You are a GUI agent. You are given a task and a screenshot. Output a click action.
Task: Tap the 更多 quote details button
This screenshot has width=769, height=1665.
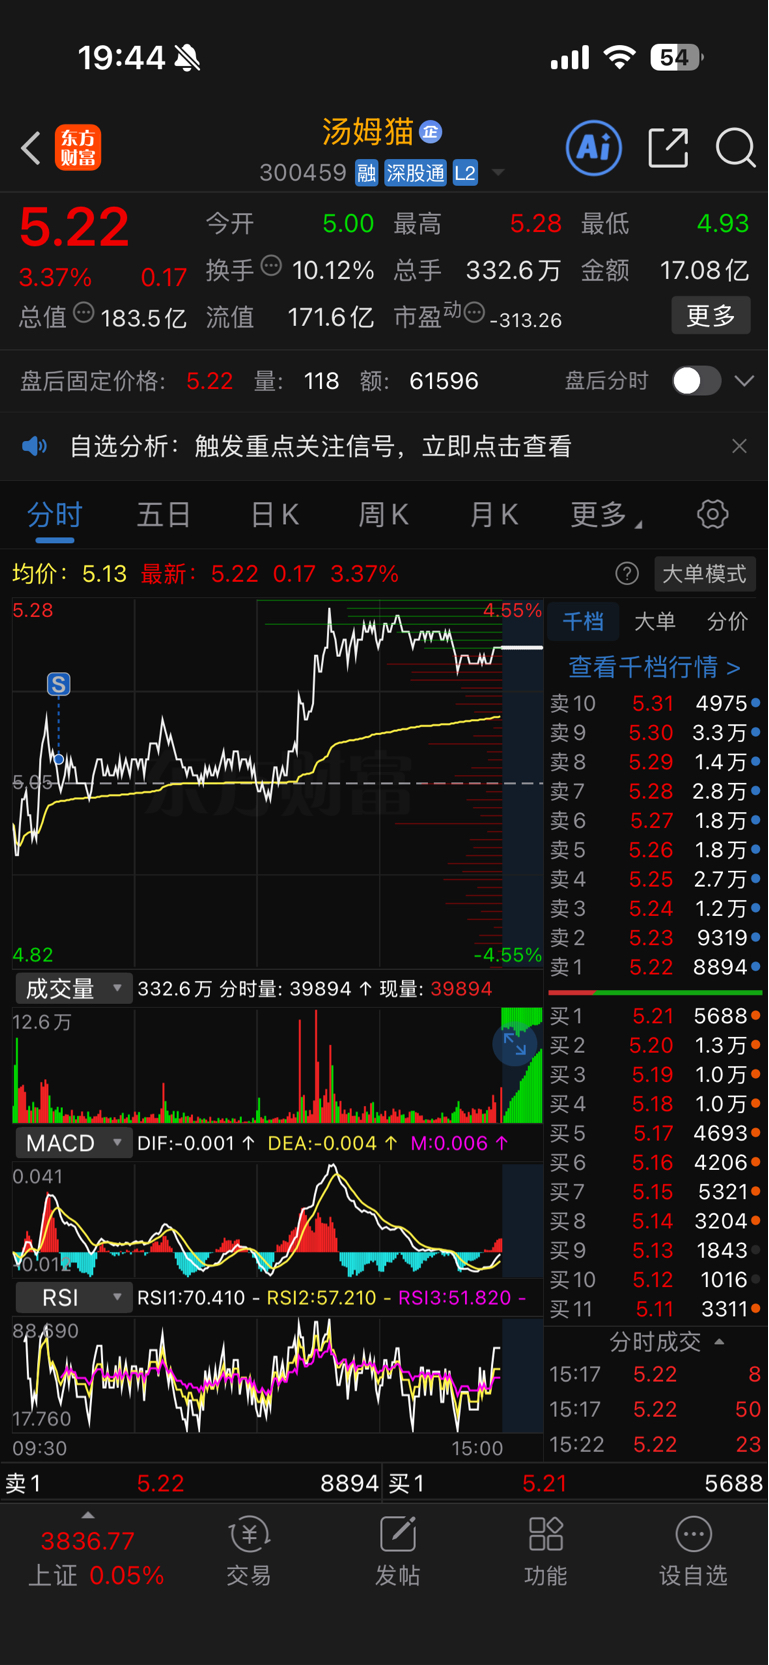tap(711, 316)
